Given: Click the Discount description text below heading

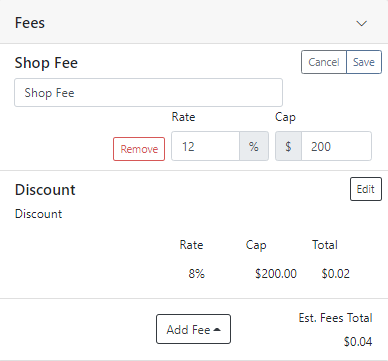Looking at the screenshot, I should coord(38,214).
